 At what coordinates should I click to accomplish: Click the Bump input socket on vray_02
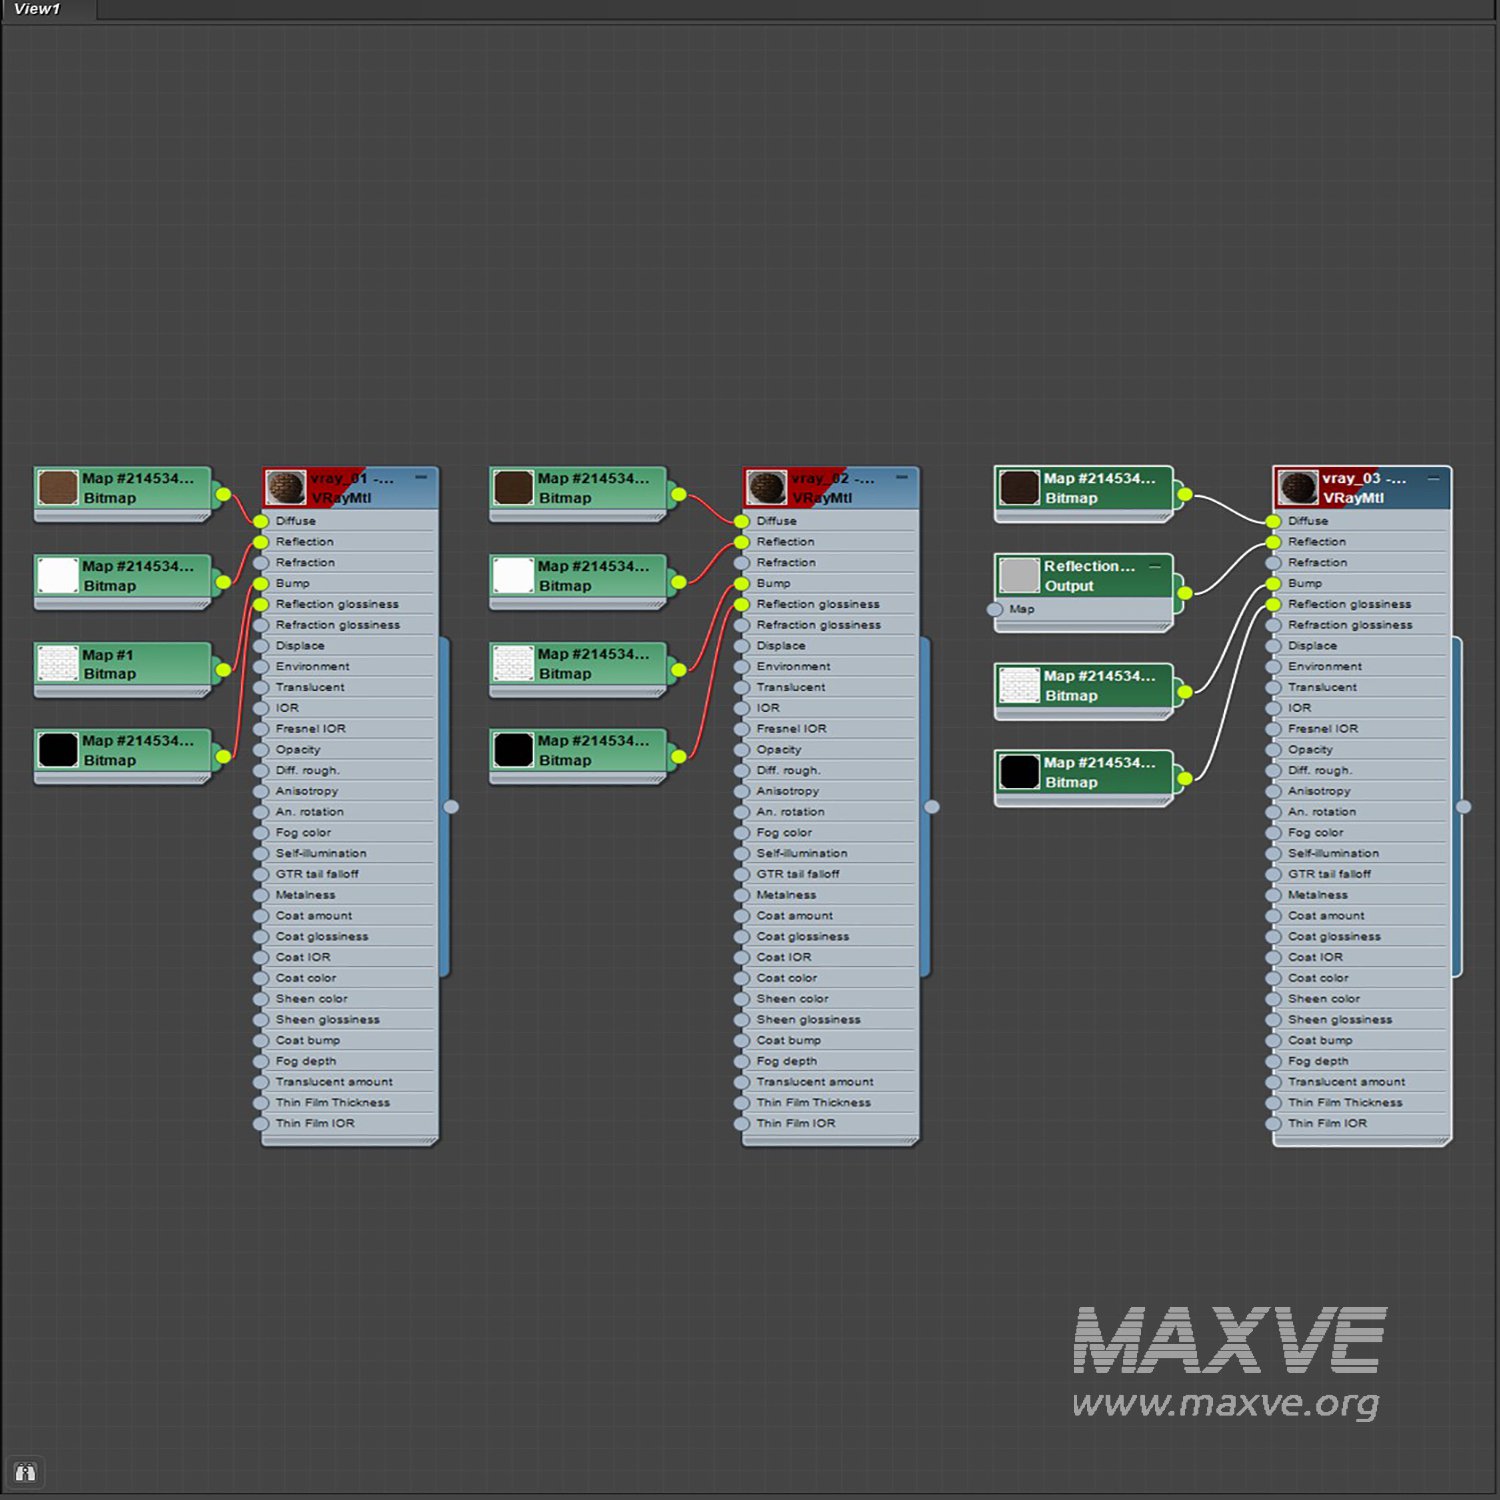741,583
